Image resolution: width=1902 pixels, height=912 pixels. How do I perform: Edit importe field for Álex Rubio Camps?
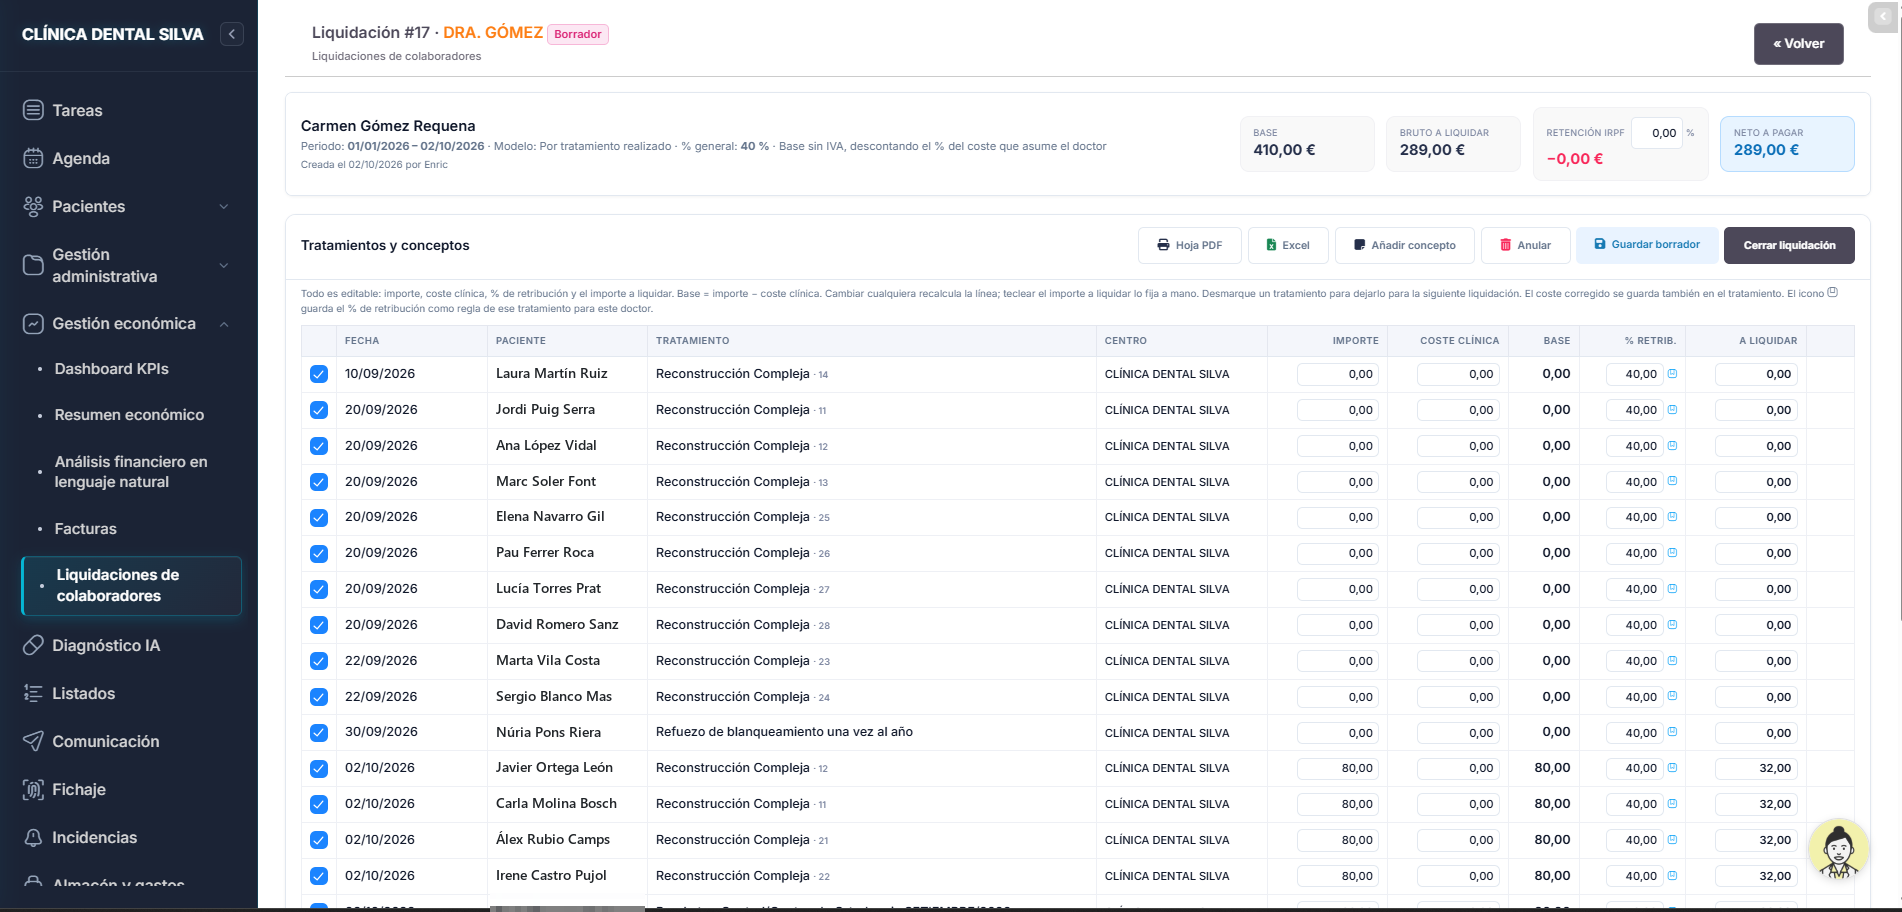[1338, 840]
